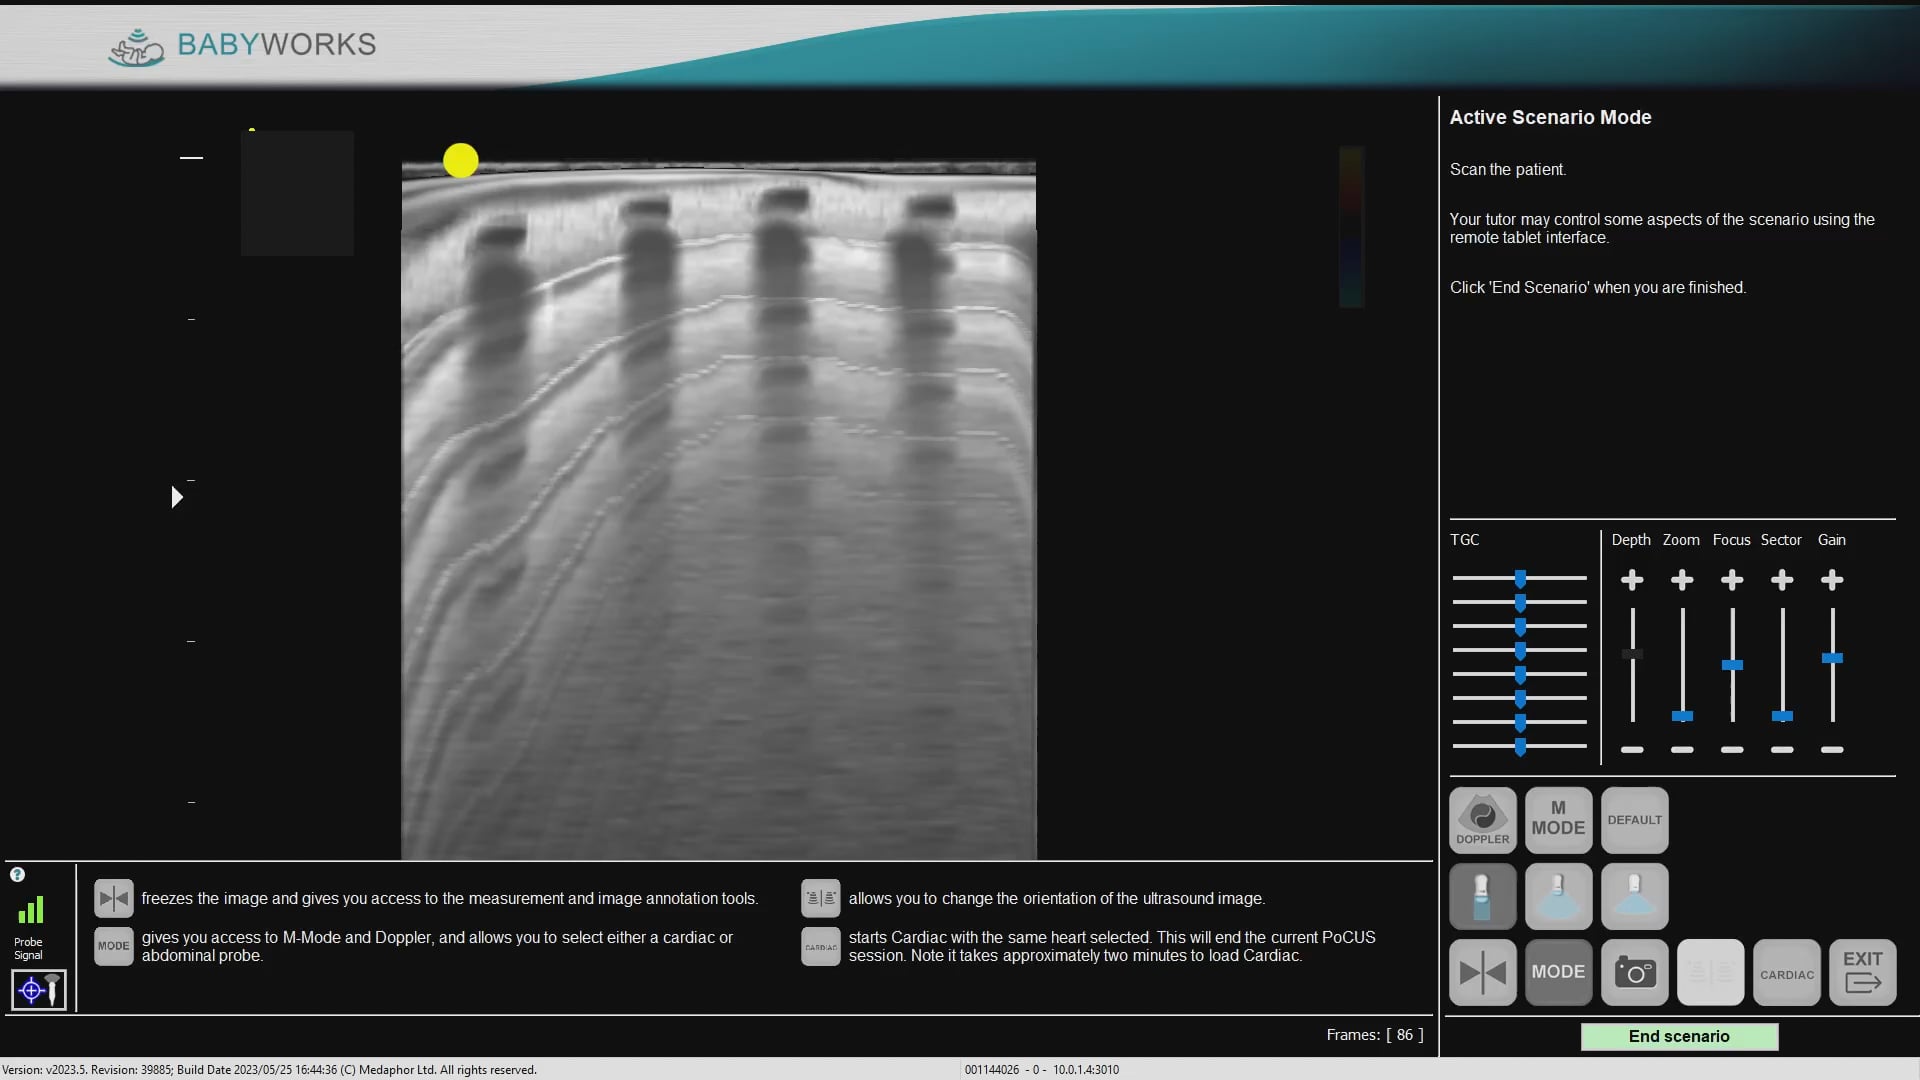Click the Probe Signal strength indicator
The image size is (1920, 1080).
pos(30,910)
